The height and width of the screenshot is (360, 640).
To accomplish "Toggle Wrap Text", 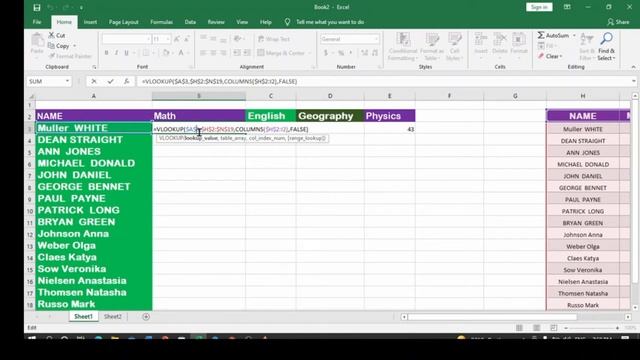I will [x=274, y=39].
